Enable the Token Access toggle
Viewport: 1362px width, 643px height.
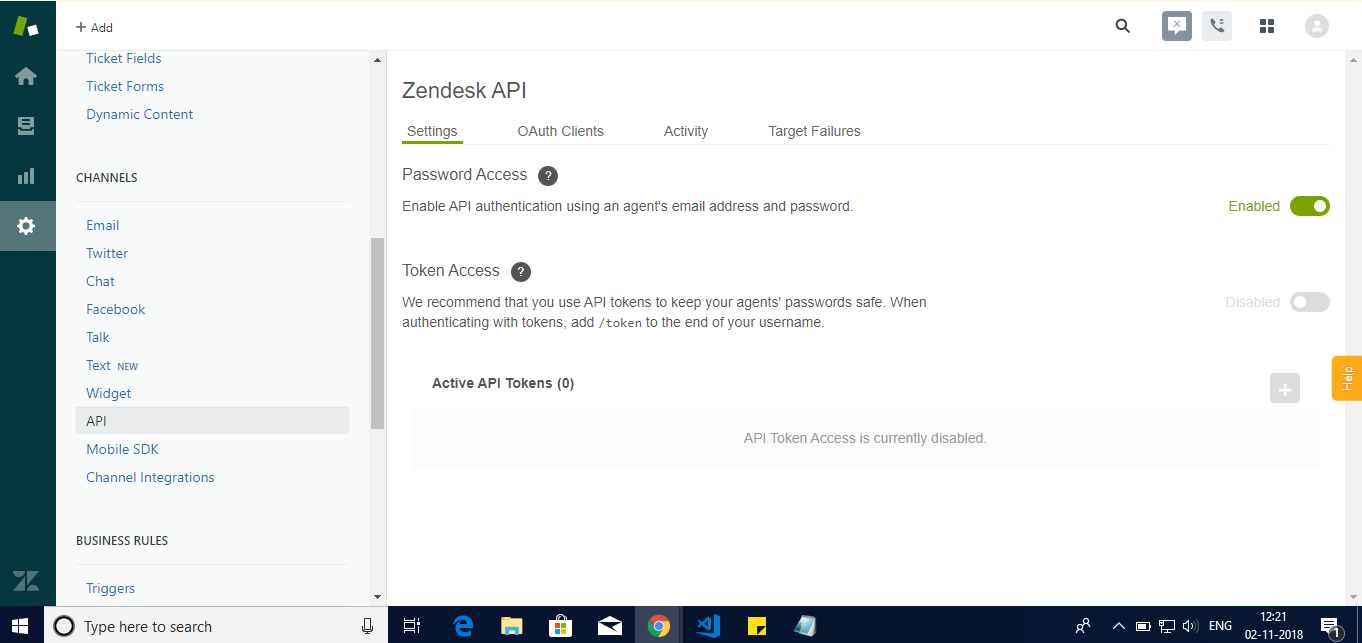pos(1310,302)
